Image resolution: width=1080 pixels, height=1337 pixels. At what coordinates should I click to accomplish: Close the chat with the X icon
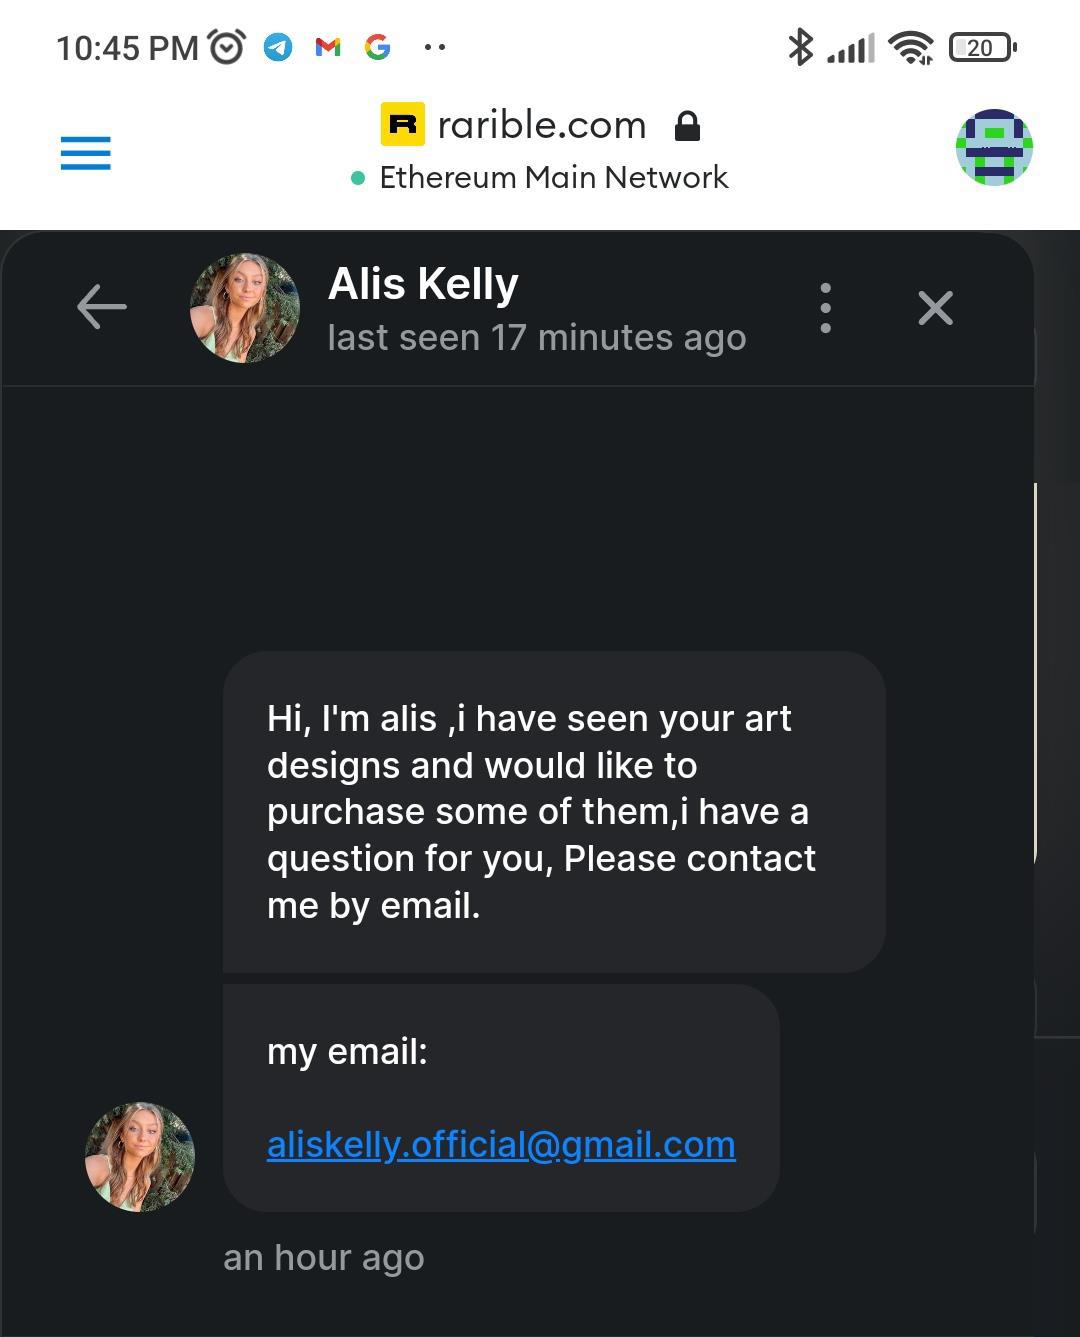(x=935, y=307)
